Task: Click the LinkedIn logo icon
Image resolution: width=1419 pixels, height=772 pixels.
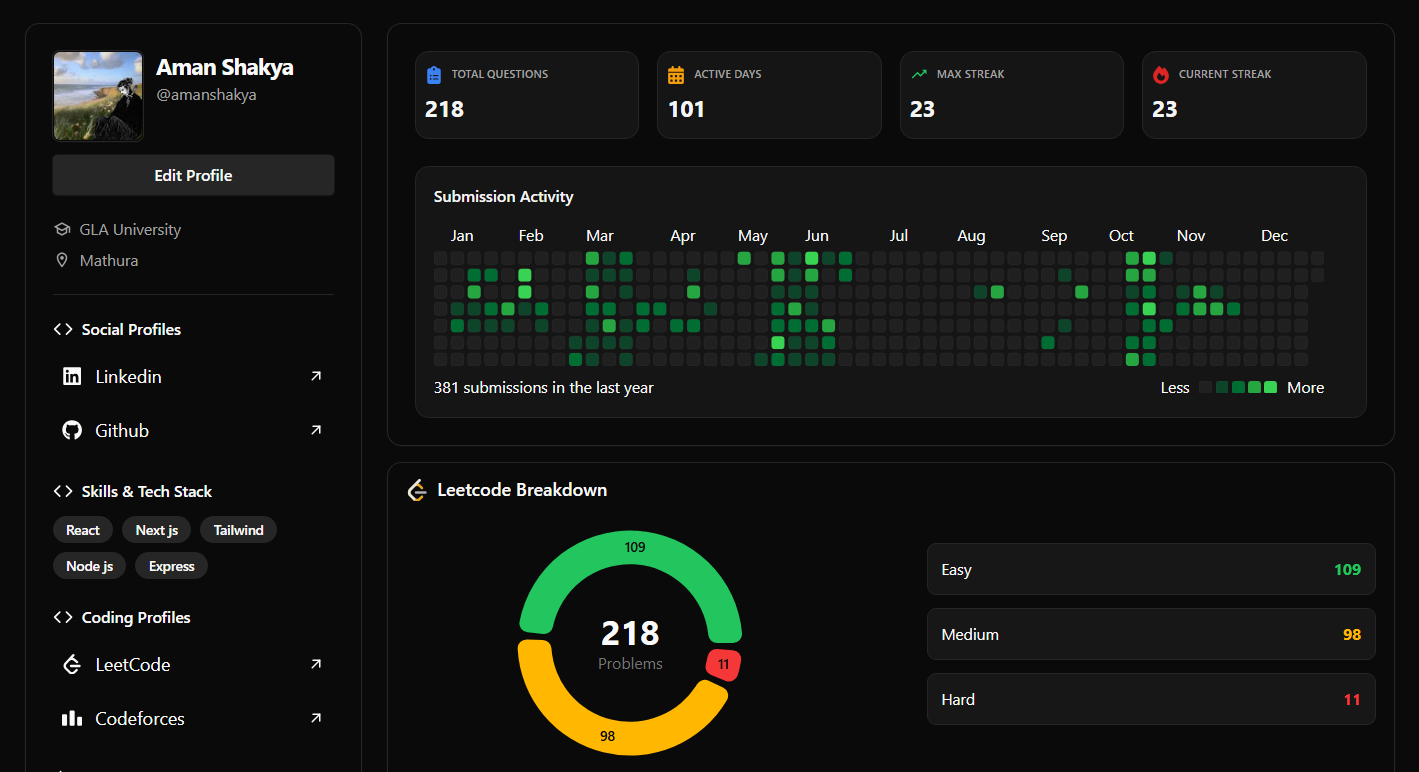Action: pos(72,377)
